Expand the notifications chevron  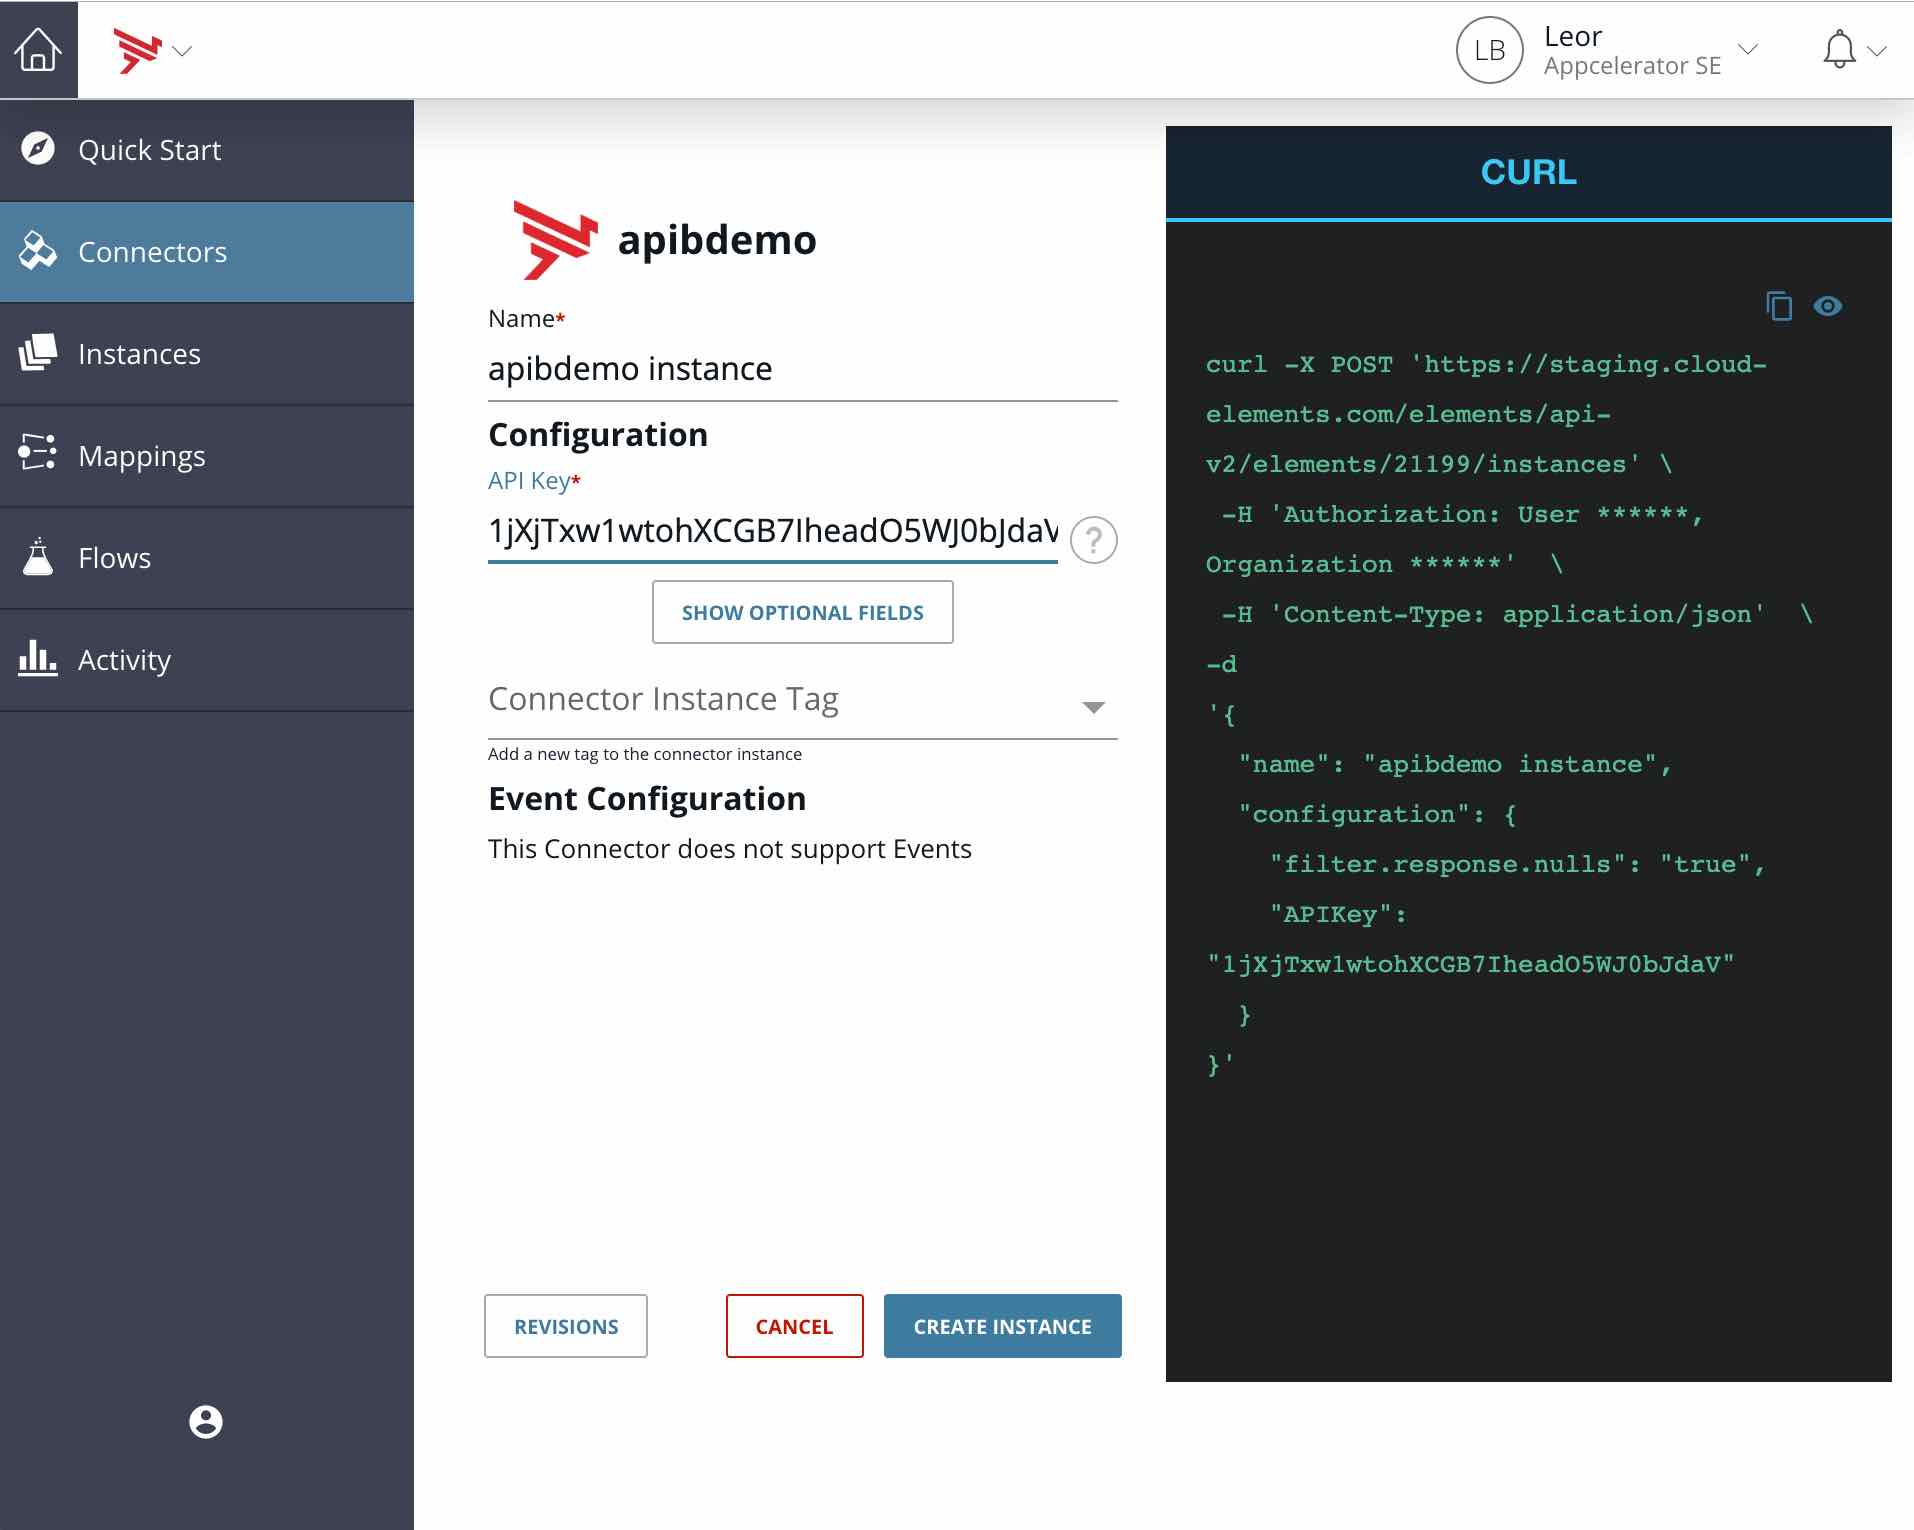point(1877,50)
